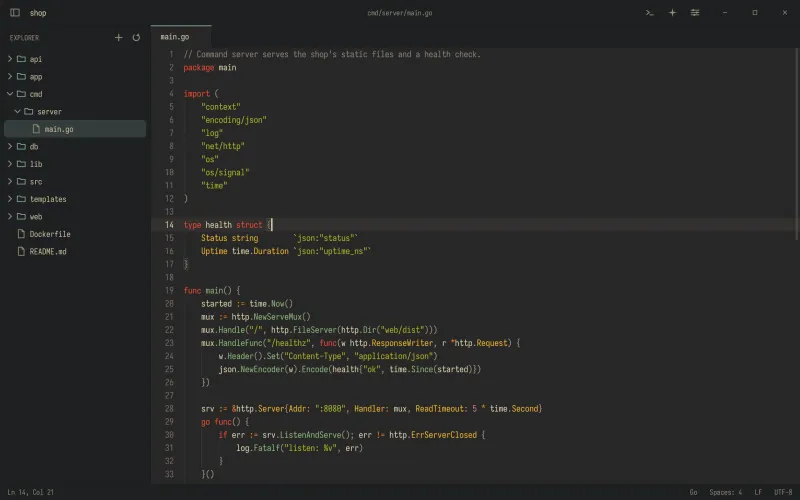Refresh the Explorer tree
800x500 pixels.
[136, 38]
